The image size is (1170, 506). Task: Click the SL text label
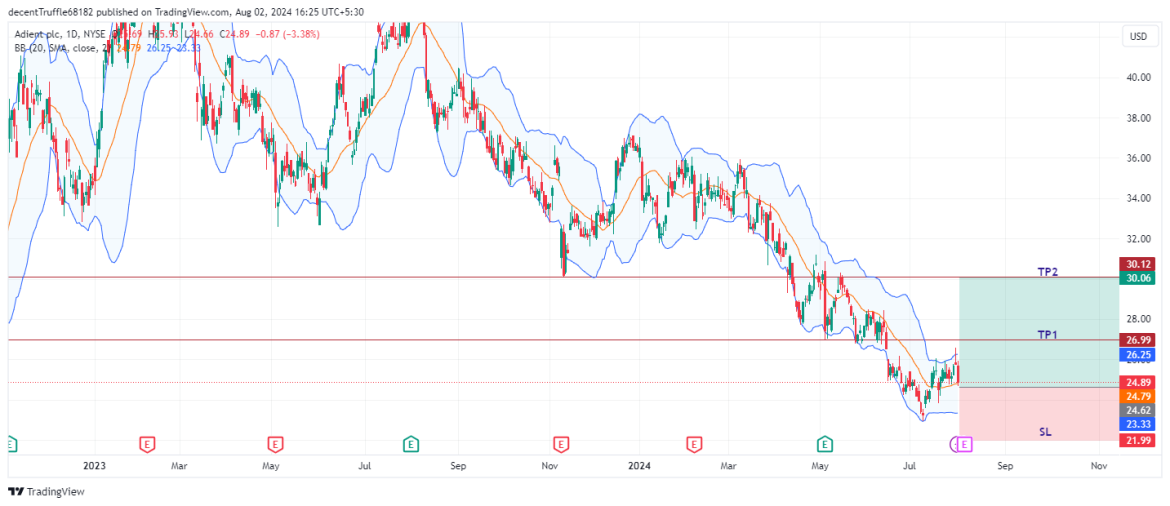tap(1046, 432)
